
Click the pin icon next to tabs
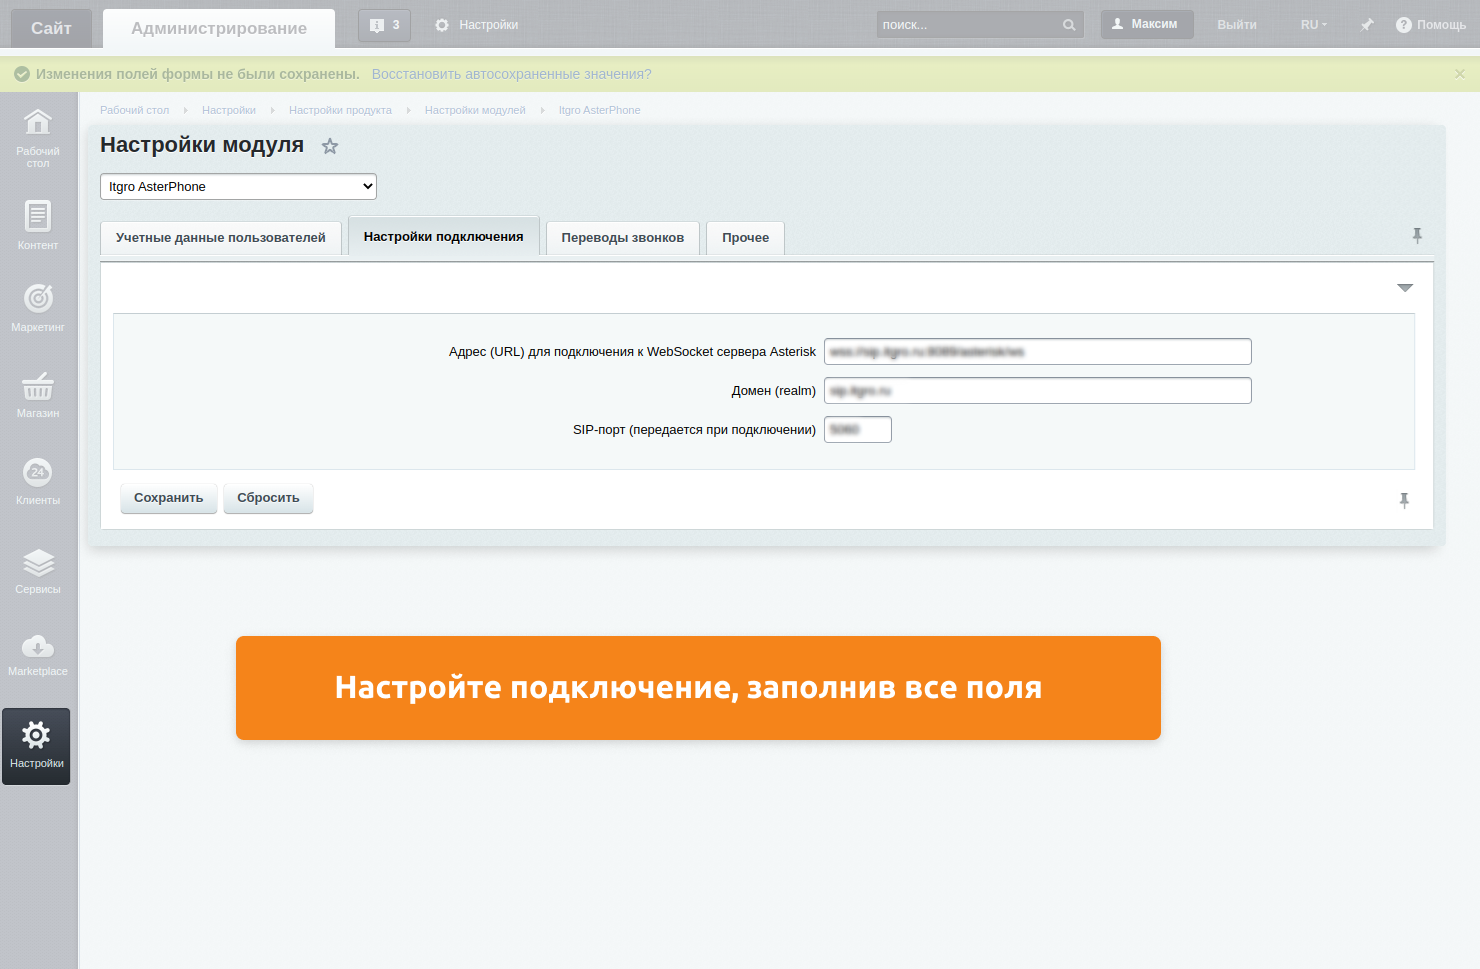1417,235
